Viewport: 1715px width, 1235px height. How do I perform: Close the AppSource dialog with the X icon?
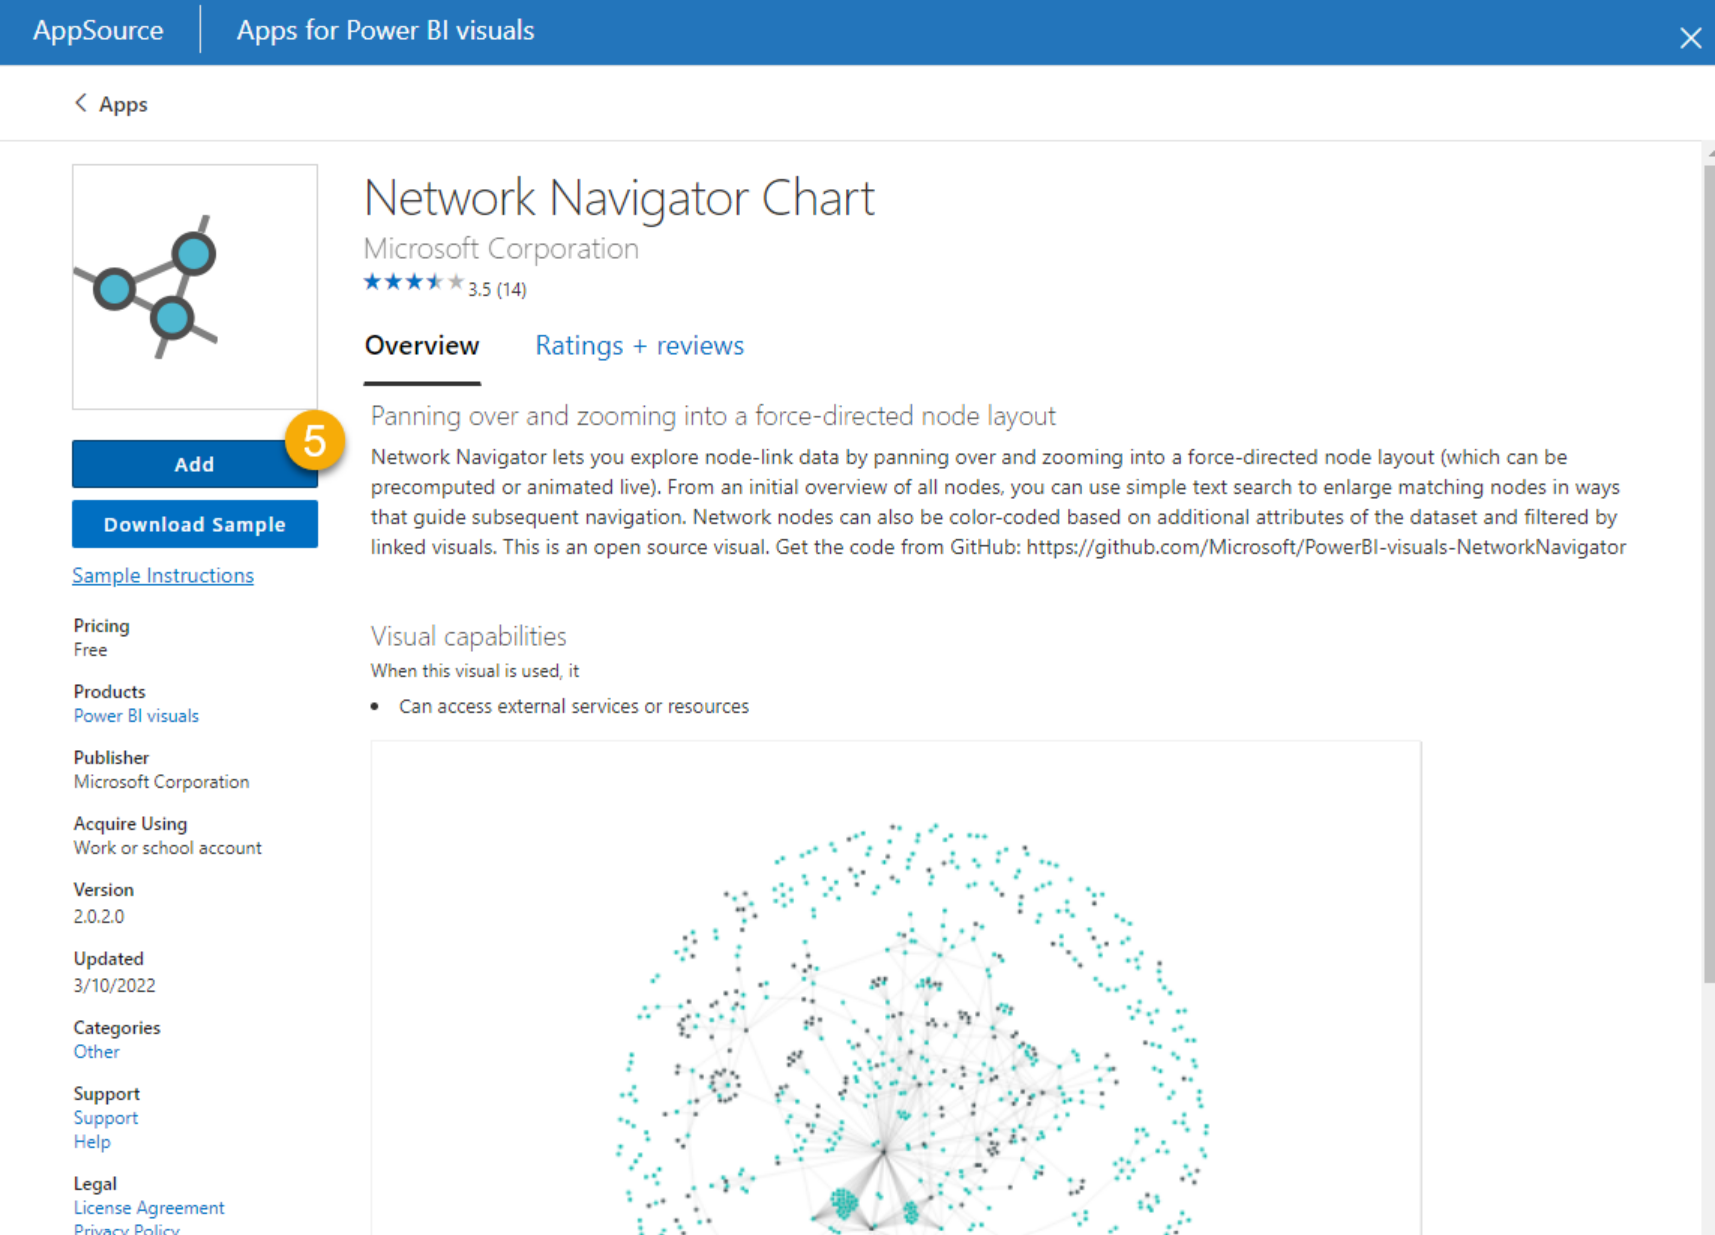click(x=1690, y=38)
